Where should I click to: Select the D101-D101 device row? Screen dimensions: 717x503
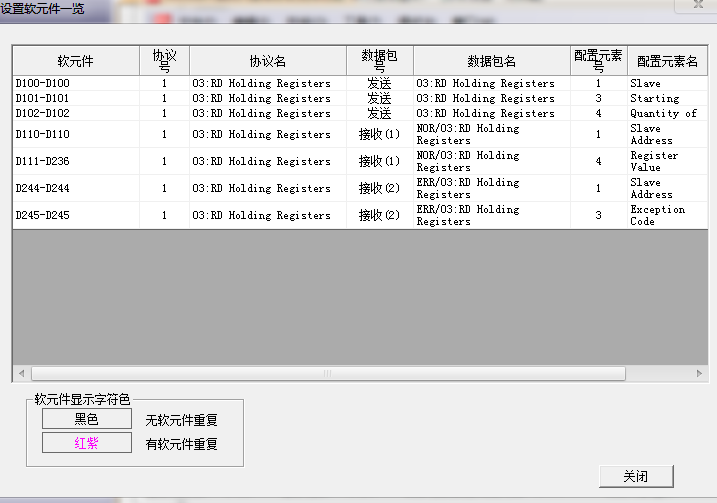[x=42, y=99]
